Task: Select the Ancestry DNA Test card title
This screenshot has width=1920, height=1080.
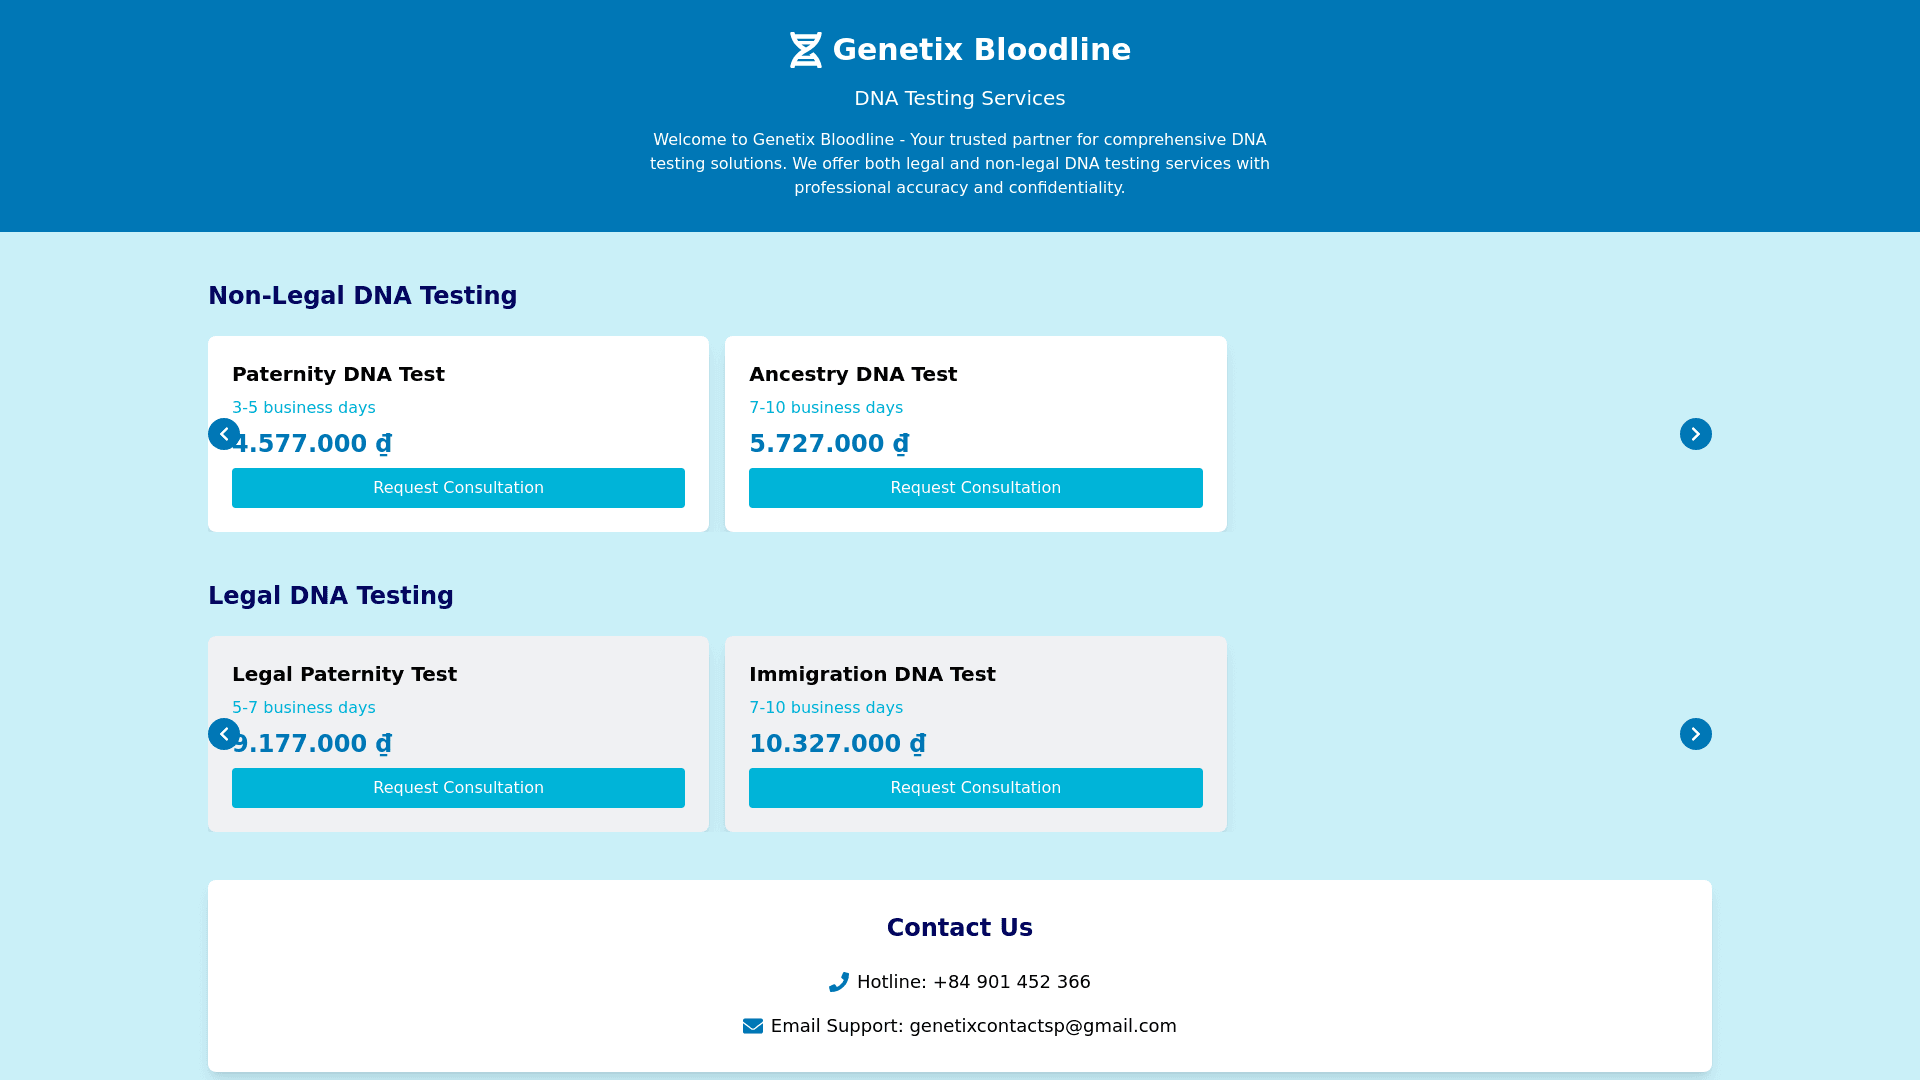Action: (x=853, y=374)
